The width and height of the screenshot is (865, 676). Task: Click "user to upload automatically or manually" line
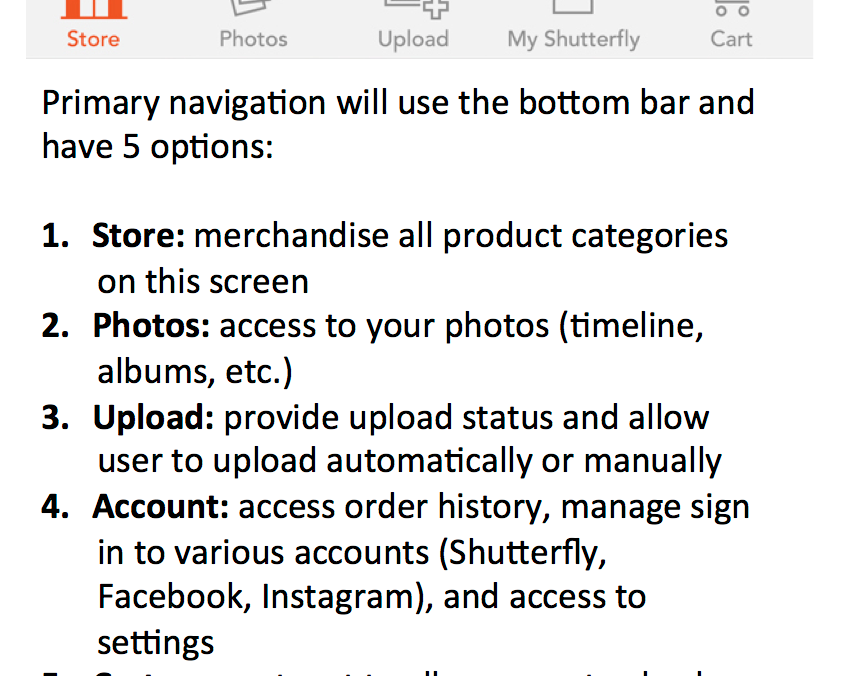(x=409, y=461)
